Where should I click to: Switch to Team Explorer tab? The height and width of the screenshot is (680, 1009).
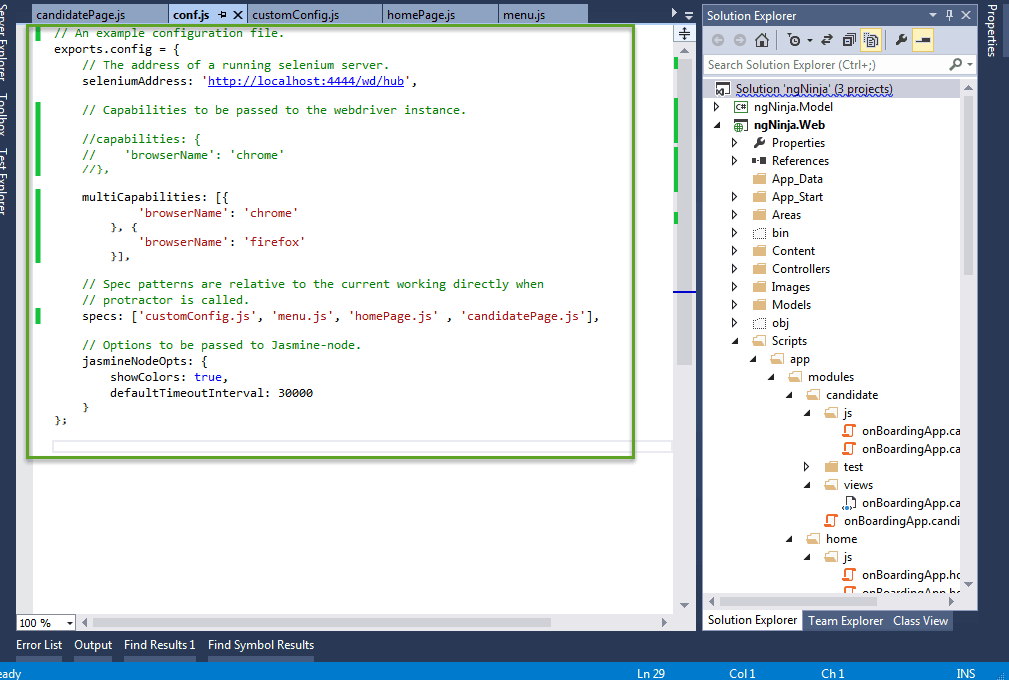point(846,621)
